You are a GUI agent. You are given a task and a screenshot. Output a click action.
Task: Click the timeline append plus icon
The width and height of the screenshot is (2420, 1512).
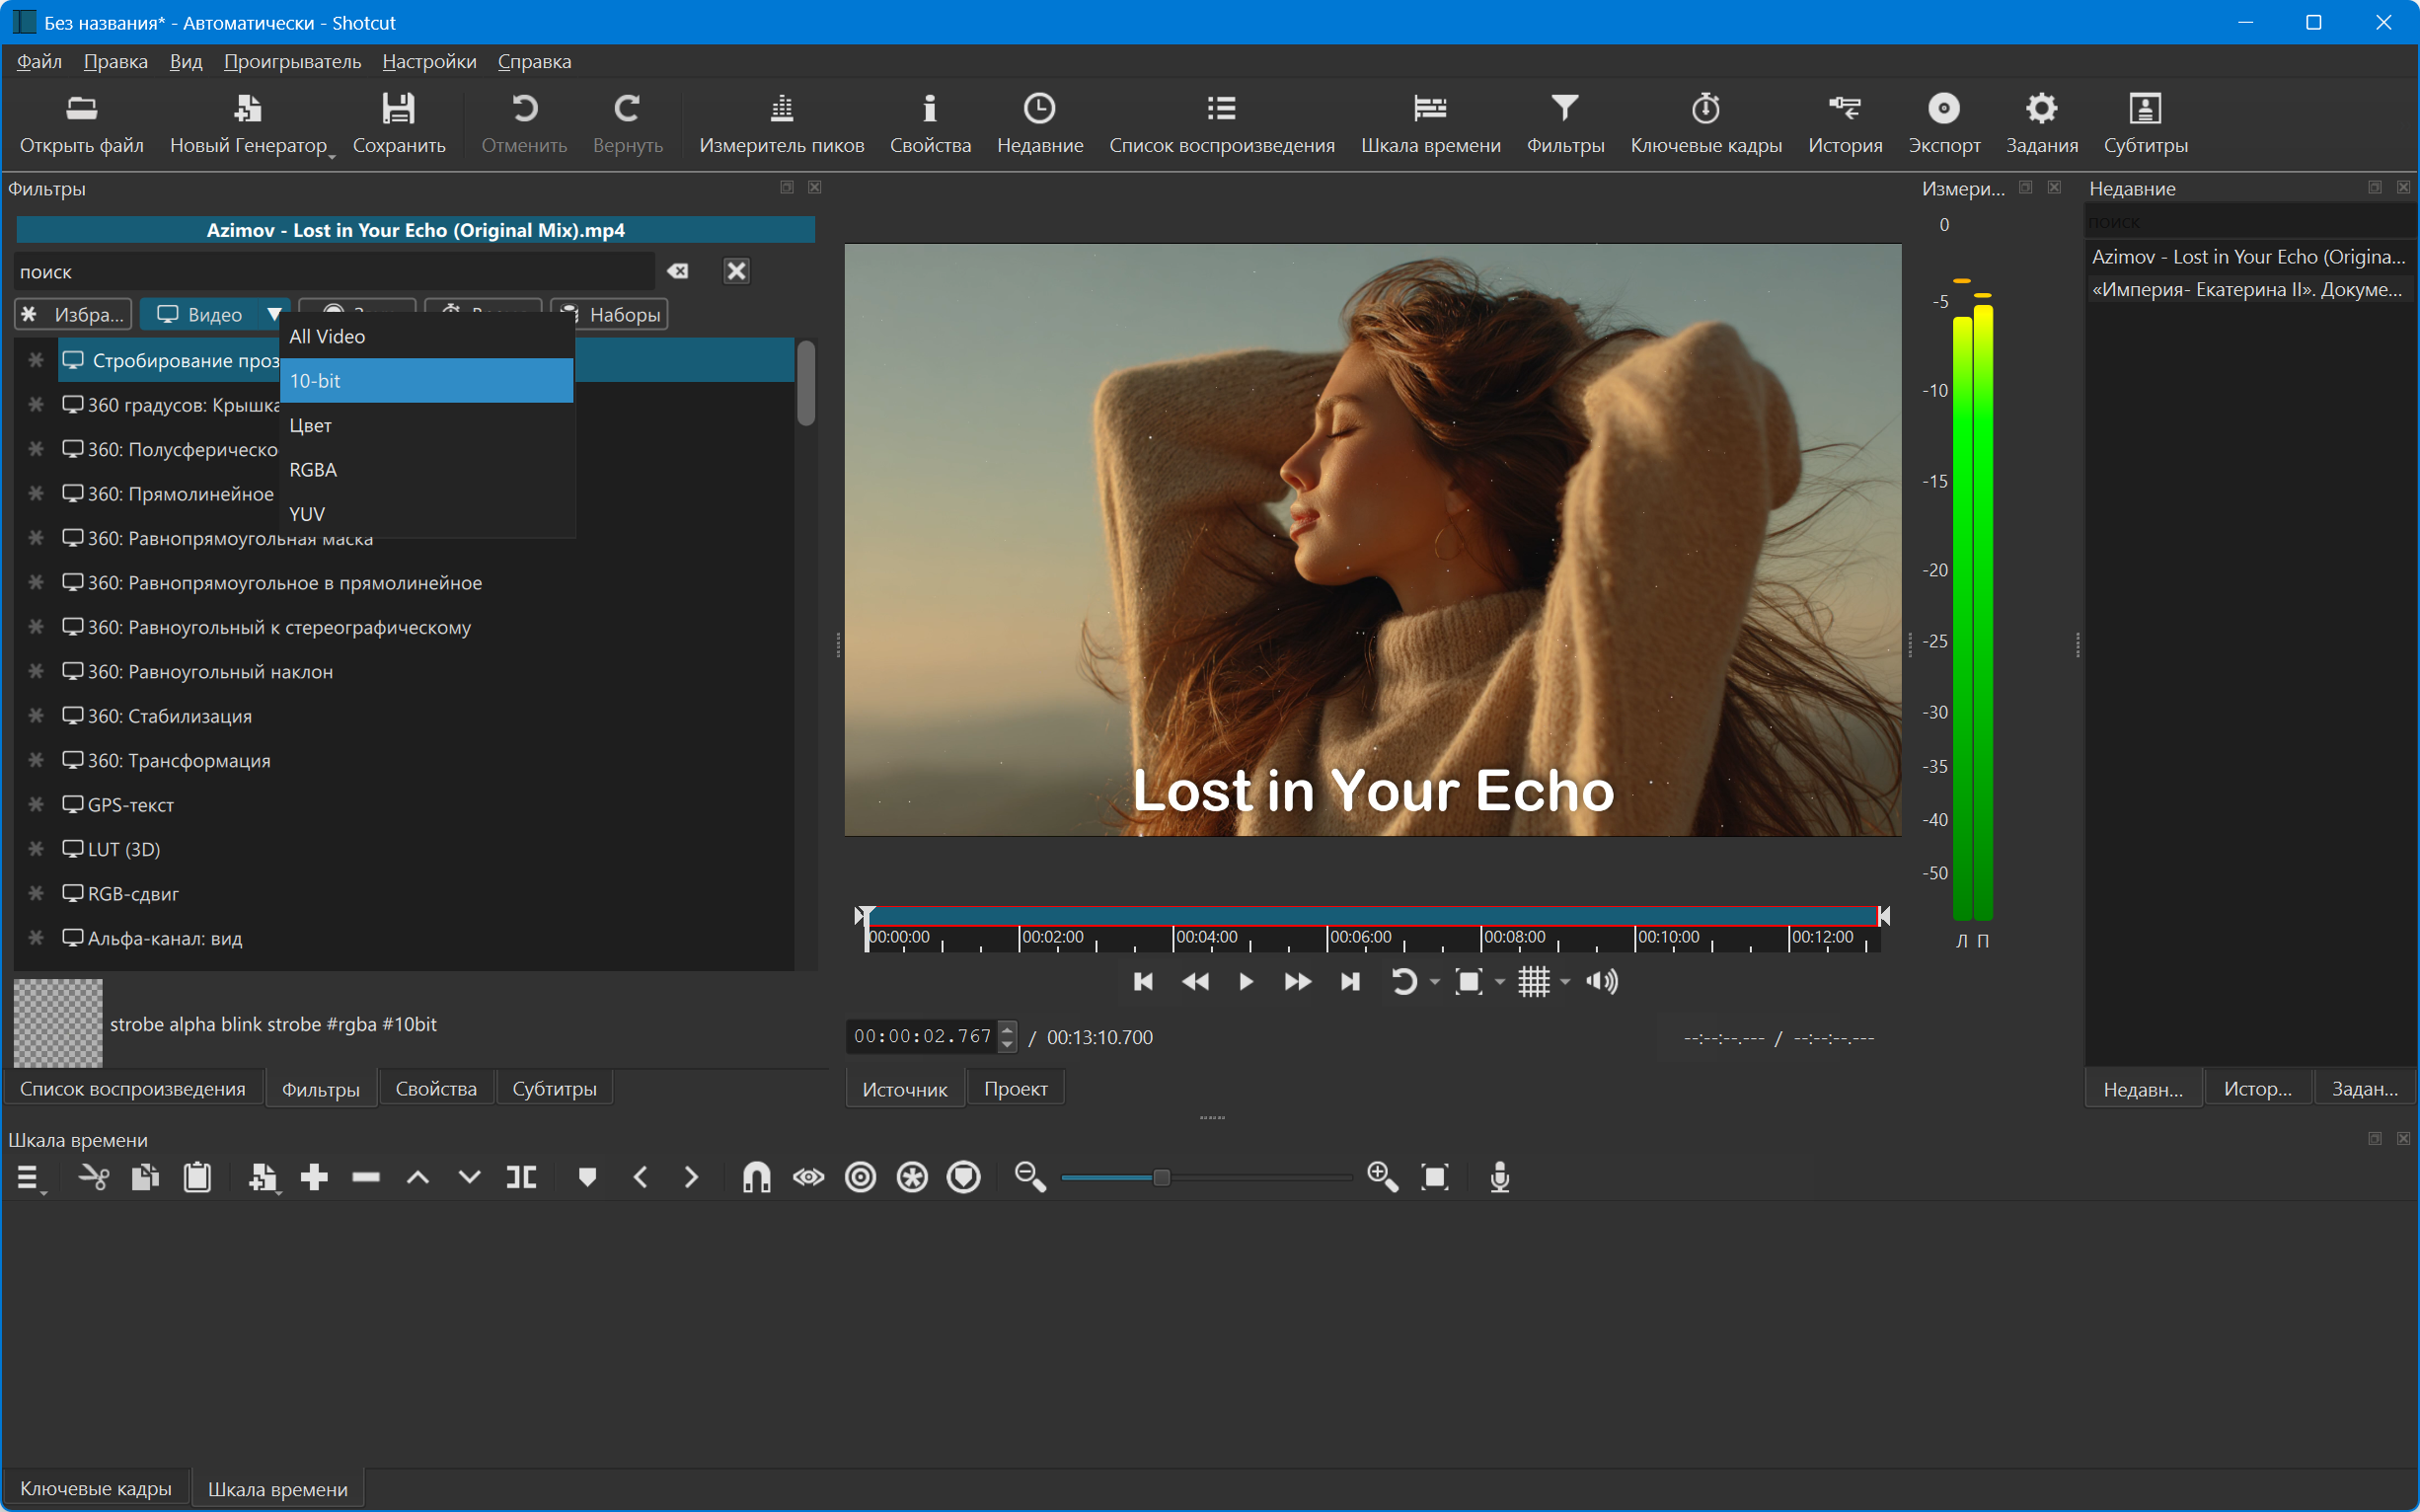(314, 1177)
